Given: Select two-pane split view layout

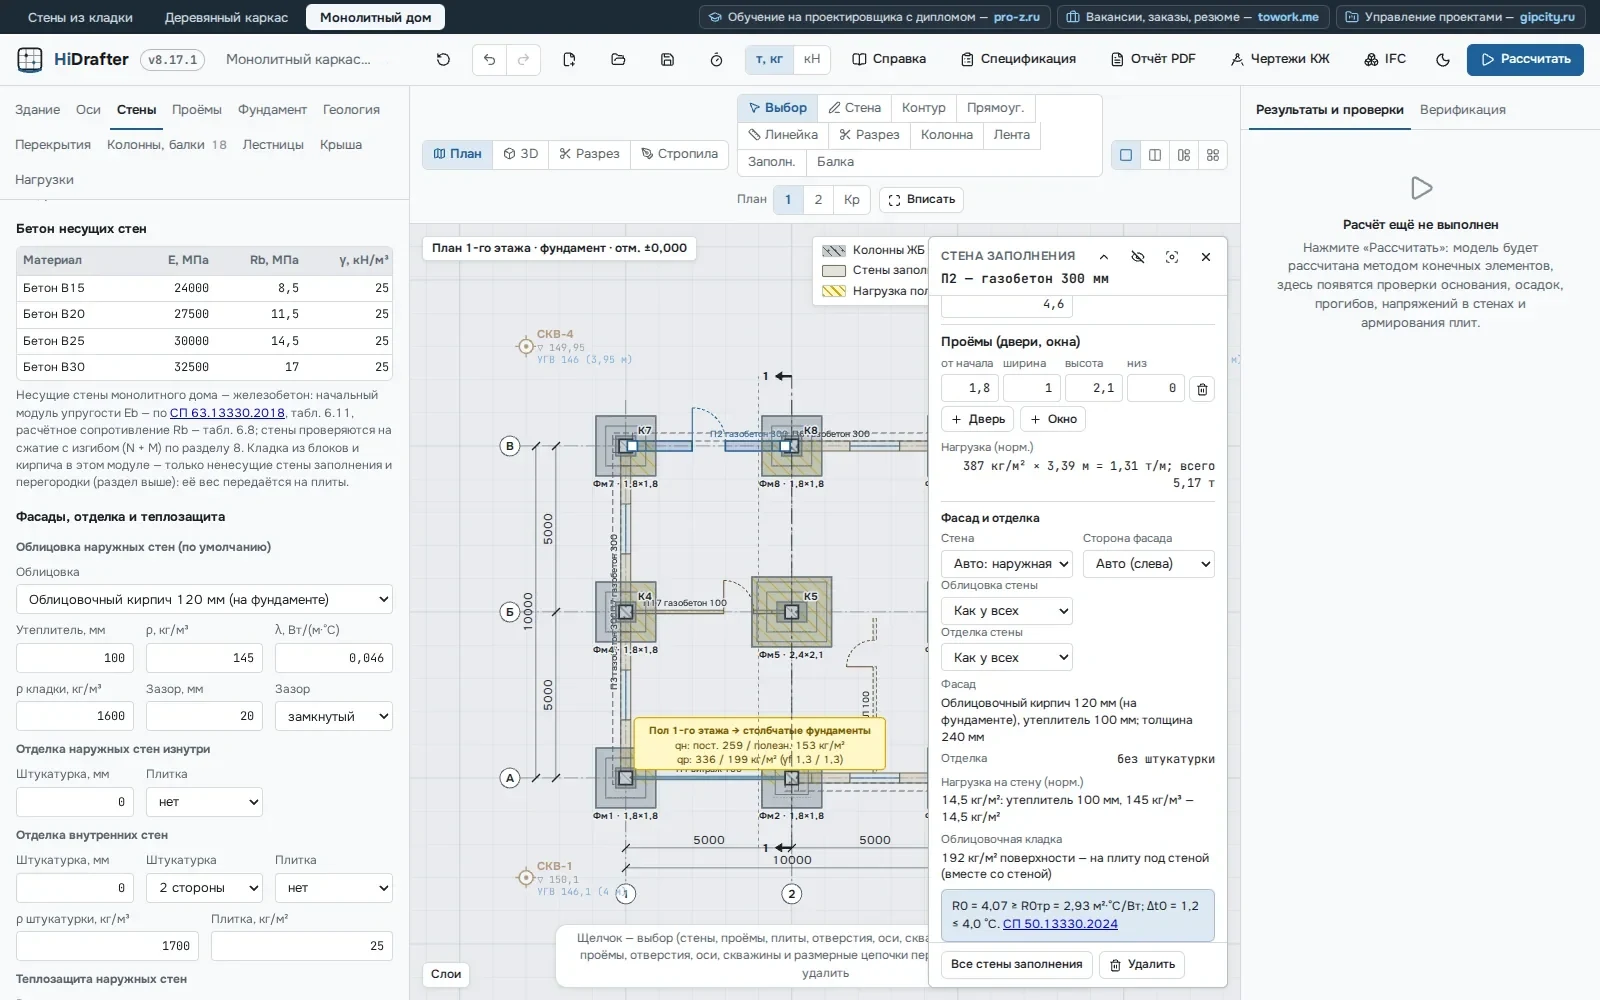Looking at the screenshot, I should coord(1155,155).
